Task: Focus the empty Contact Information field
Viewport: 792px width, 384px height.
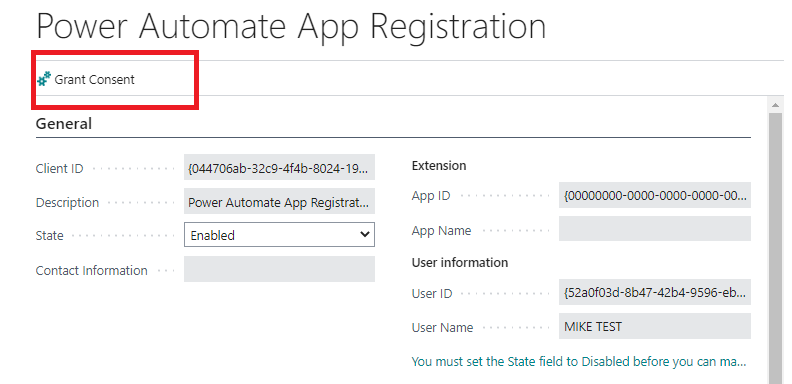Action: (x=279, y=269)
